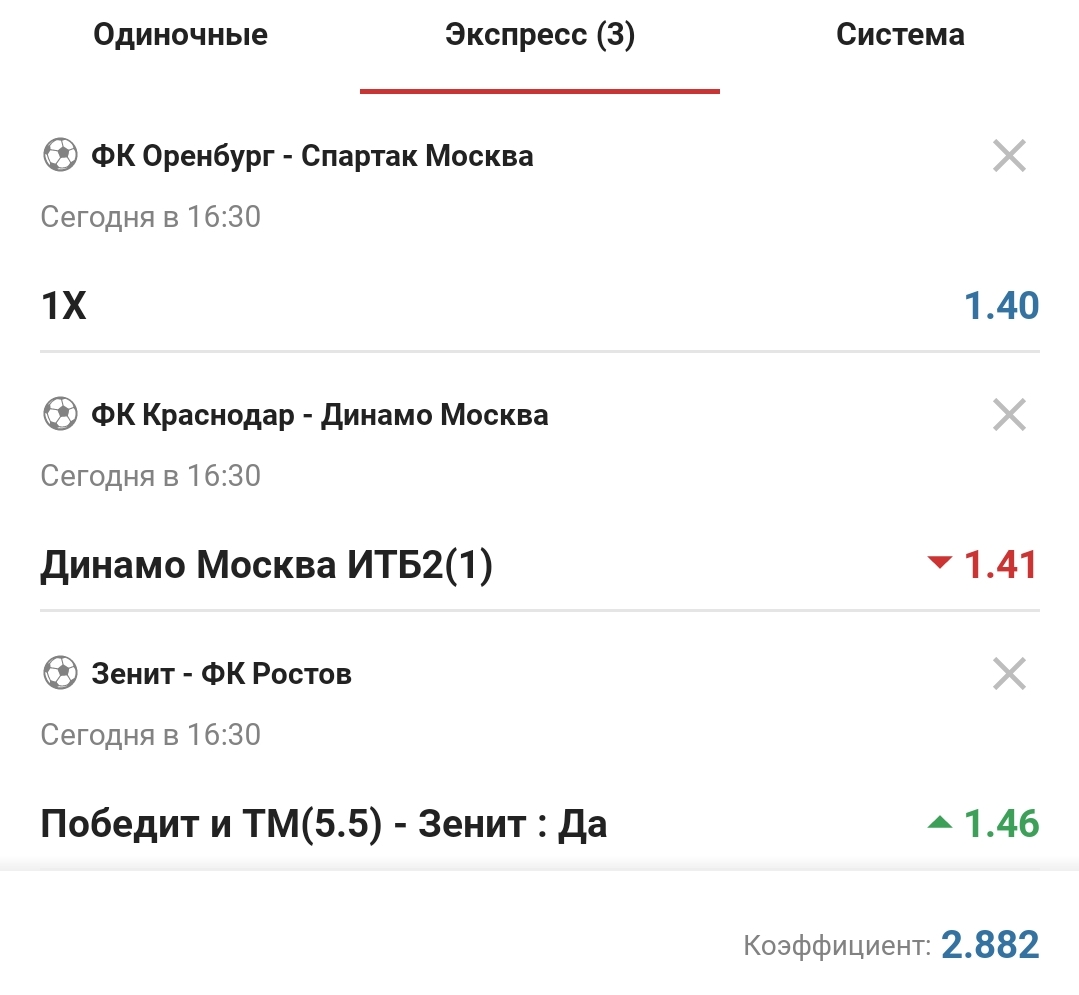
Task: Click the 1.41 odds value
Action: click(x=1001, y=565)
